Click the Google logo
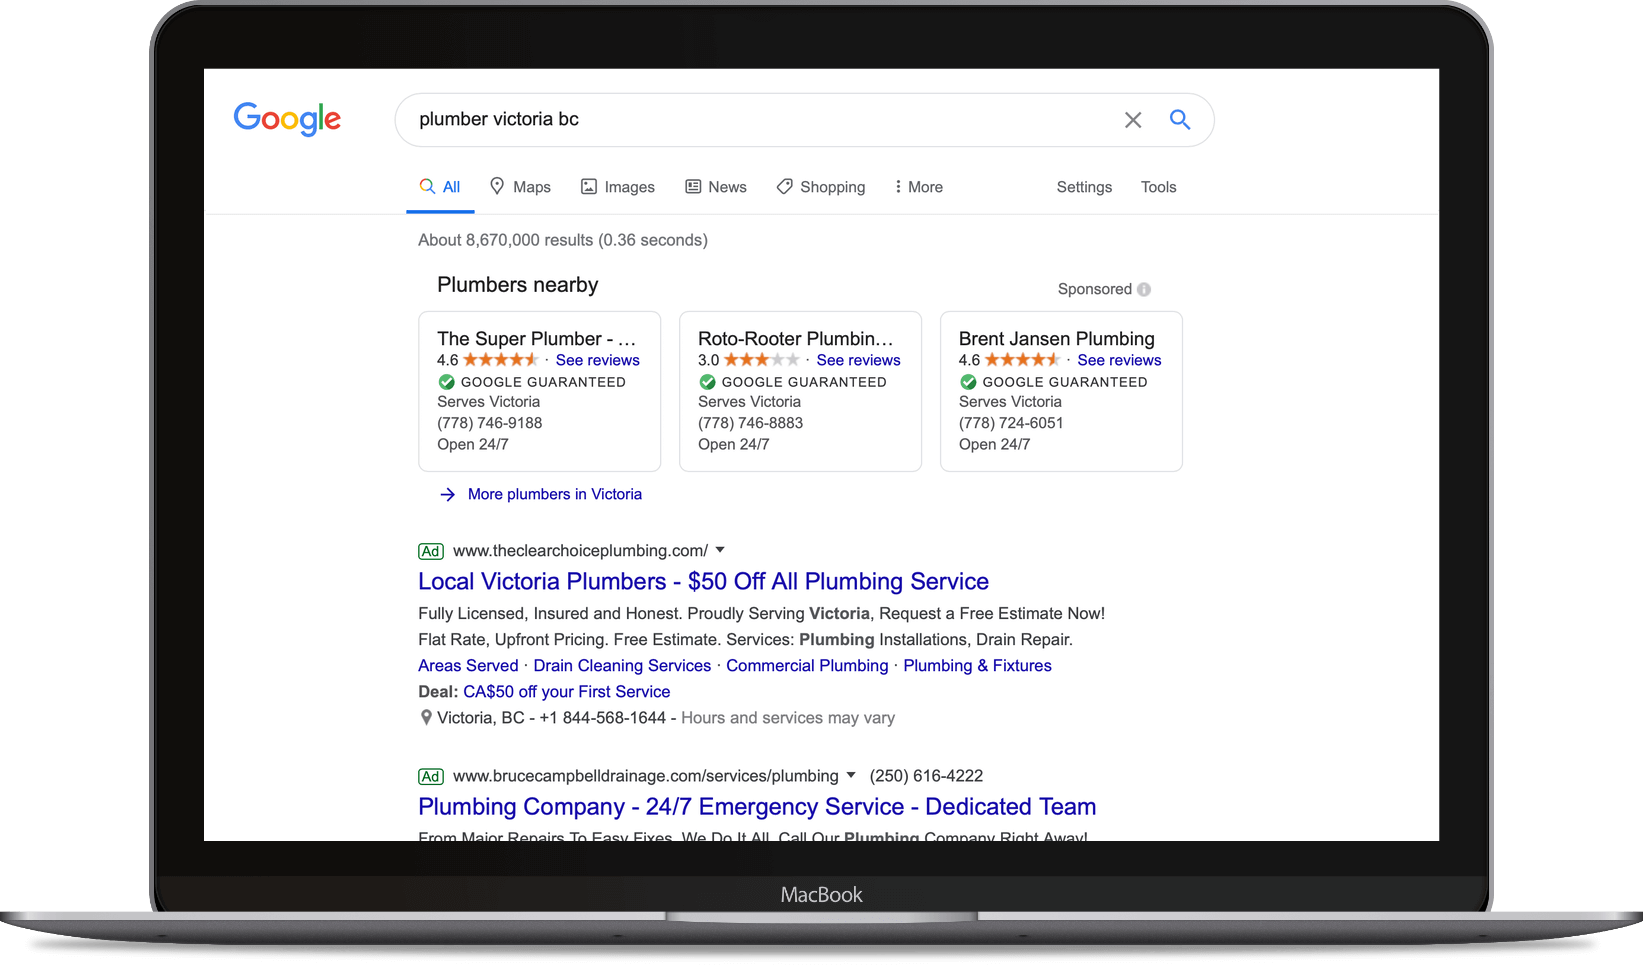Screen dimensions: 1643x965 [286, 119]
